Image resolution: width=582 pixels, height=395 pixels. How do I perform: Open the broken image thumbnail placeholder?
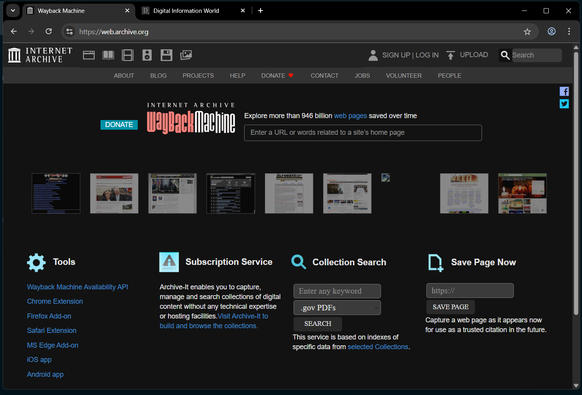[x=385, y=177]
